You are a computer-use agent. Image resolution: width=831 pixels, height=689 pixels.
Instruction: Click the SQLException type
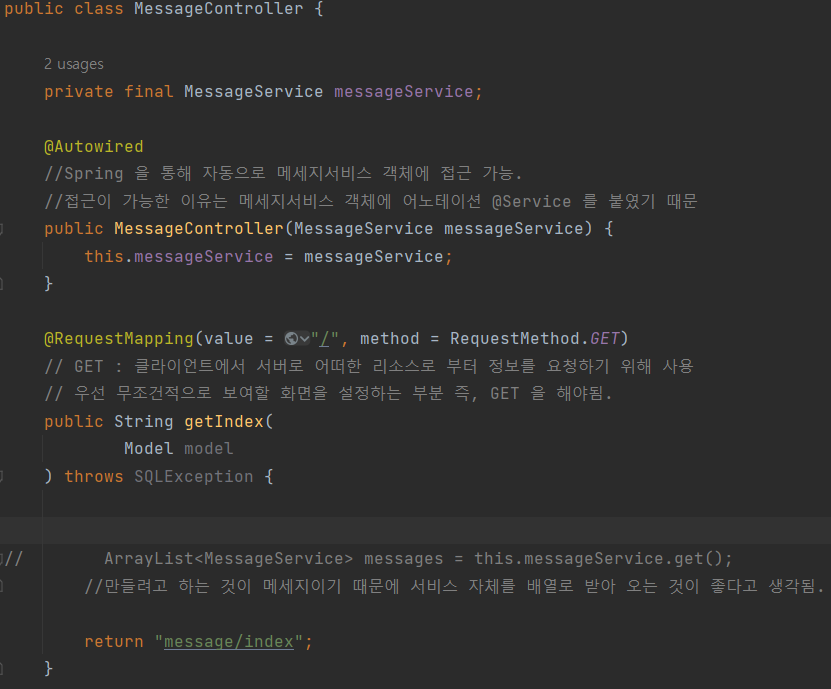point(193,476)
